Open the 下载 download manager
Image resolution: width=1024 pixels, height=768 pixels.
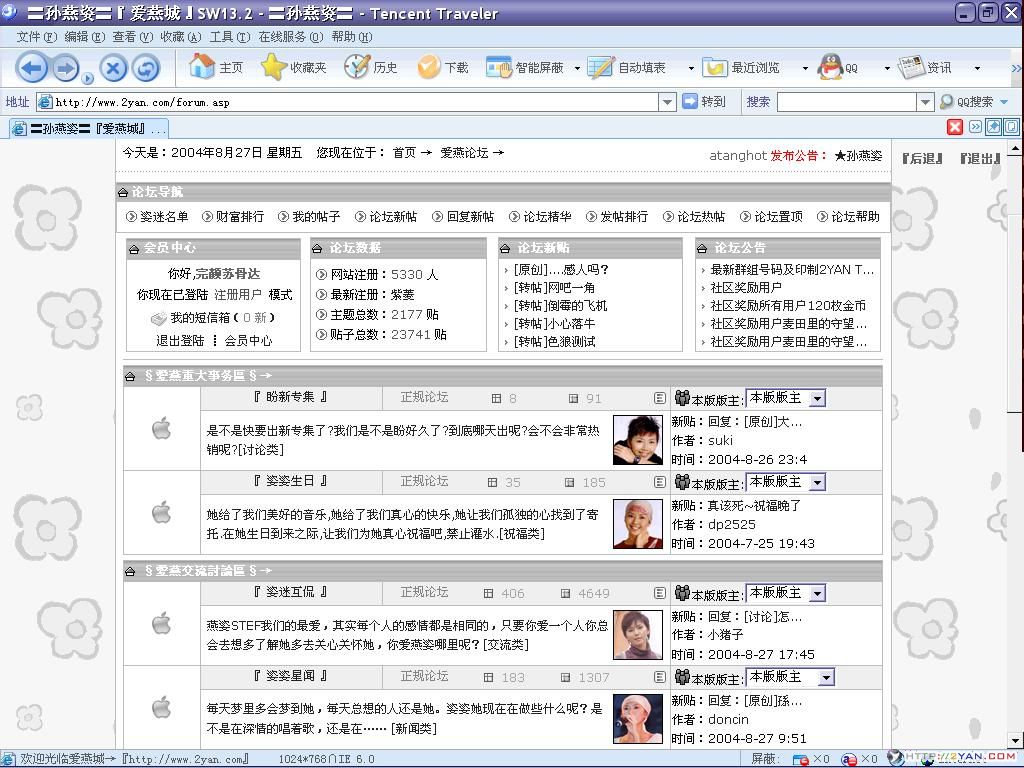tap(447, 67)
